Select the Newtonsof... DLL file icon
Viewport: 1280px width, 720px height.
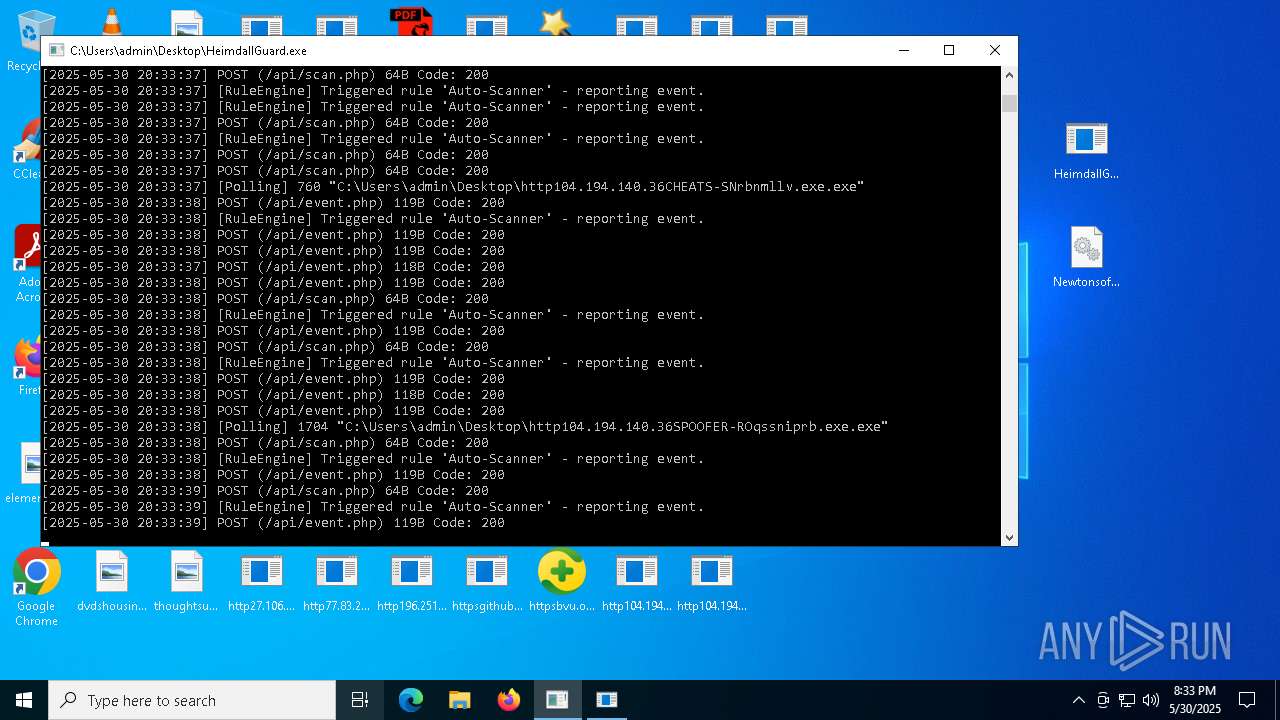pos(1086,258)
